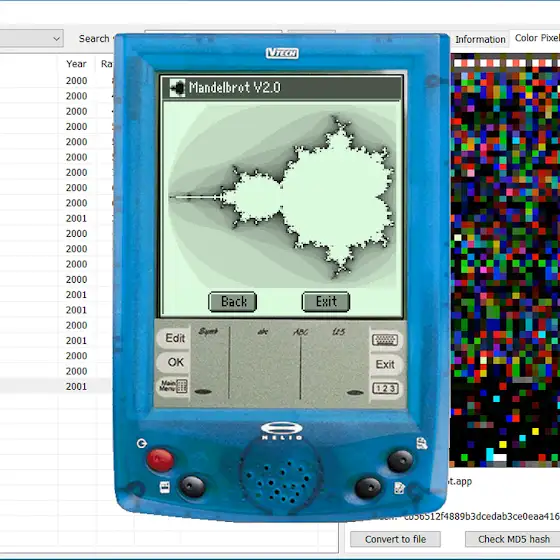Switch to the Information tab
The image size is (560, 560).
480,39
